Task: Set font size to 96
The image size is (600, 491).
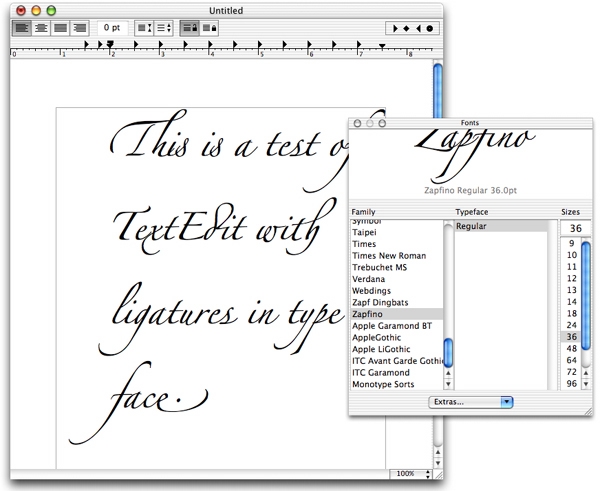Action: point(571,384)
